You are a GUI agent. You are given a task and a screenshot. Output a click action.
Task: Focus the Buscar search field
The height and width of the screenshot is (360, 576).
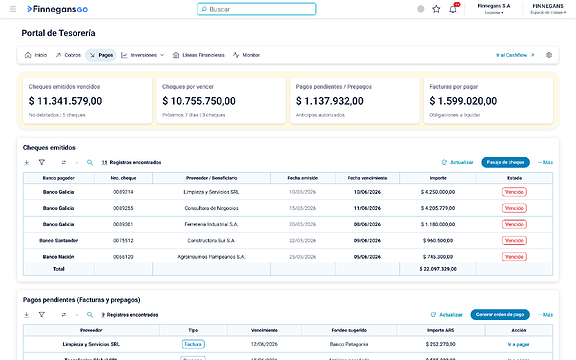pos(256,9)
